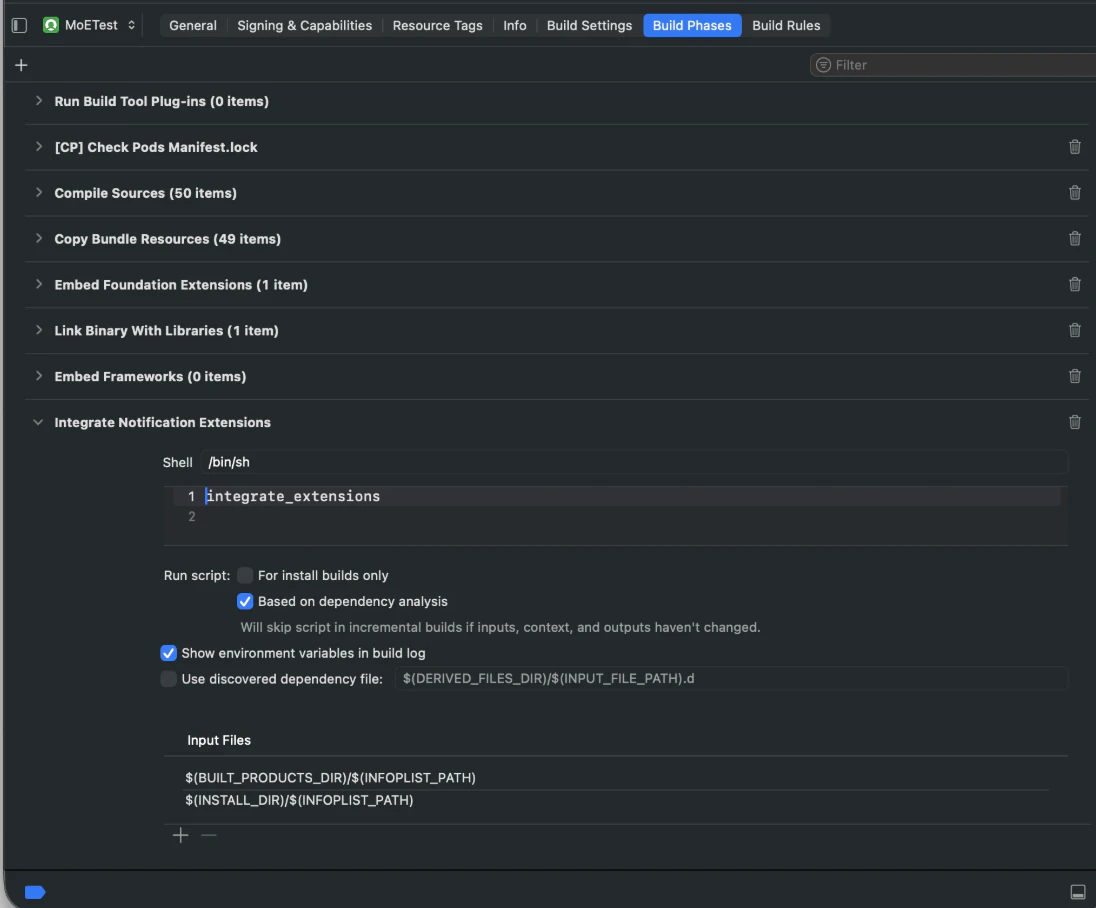
Task: Open Signing & Capabilities tab
Action: (305, 25)
